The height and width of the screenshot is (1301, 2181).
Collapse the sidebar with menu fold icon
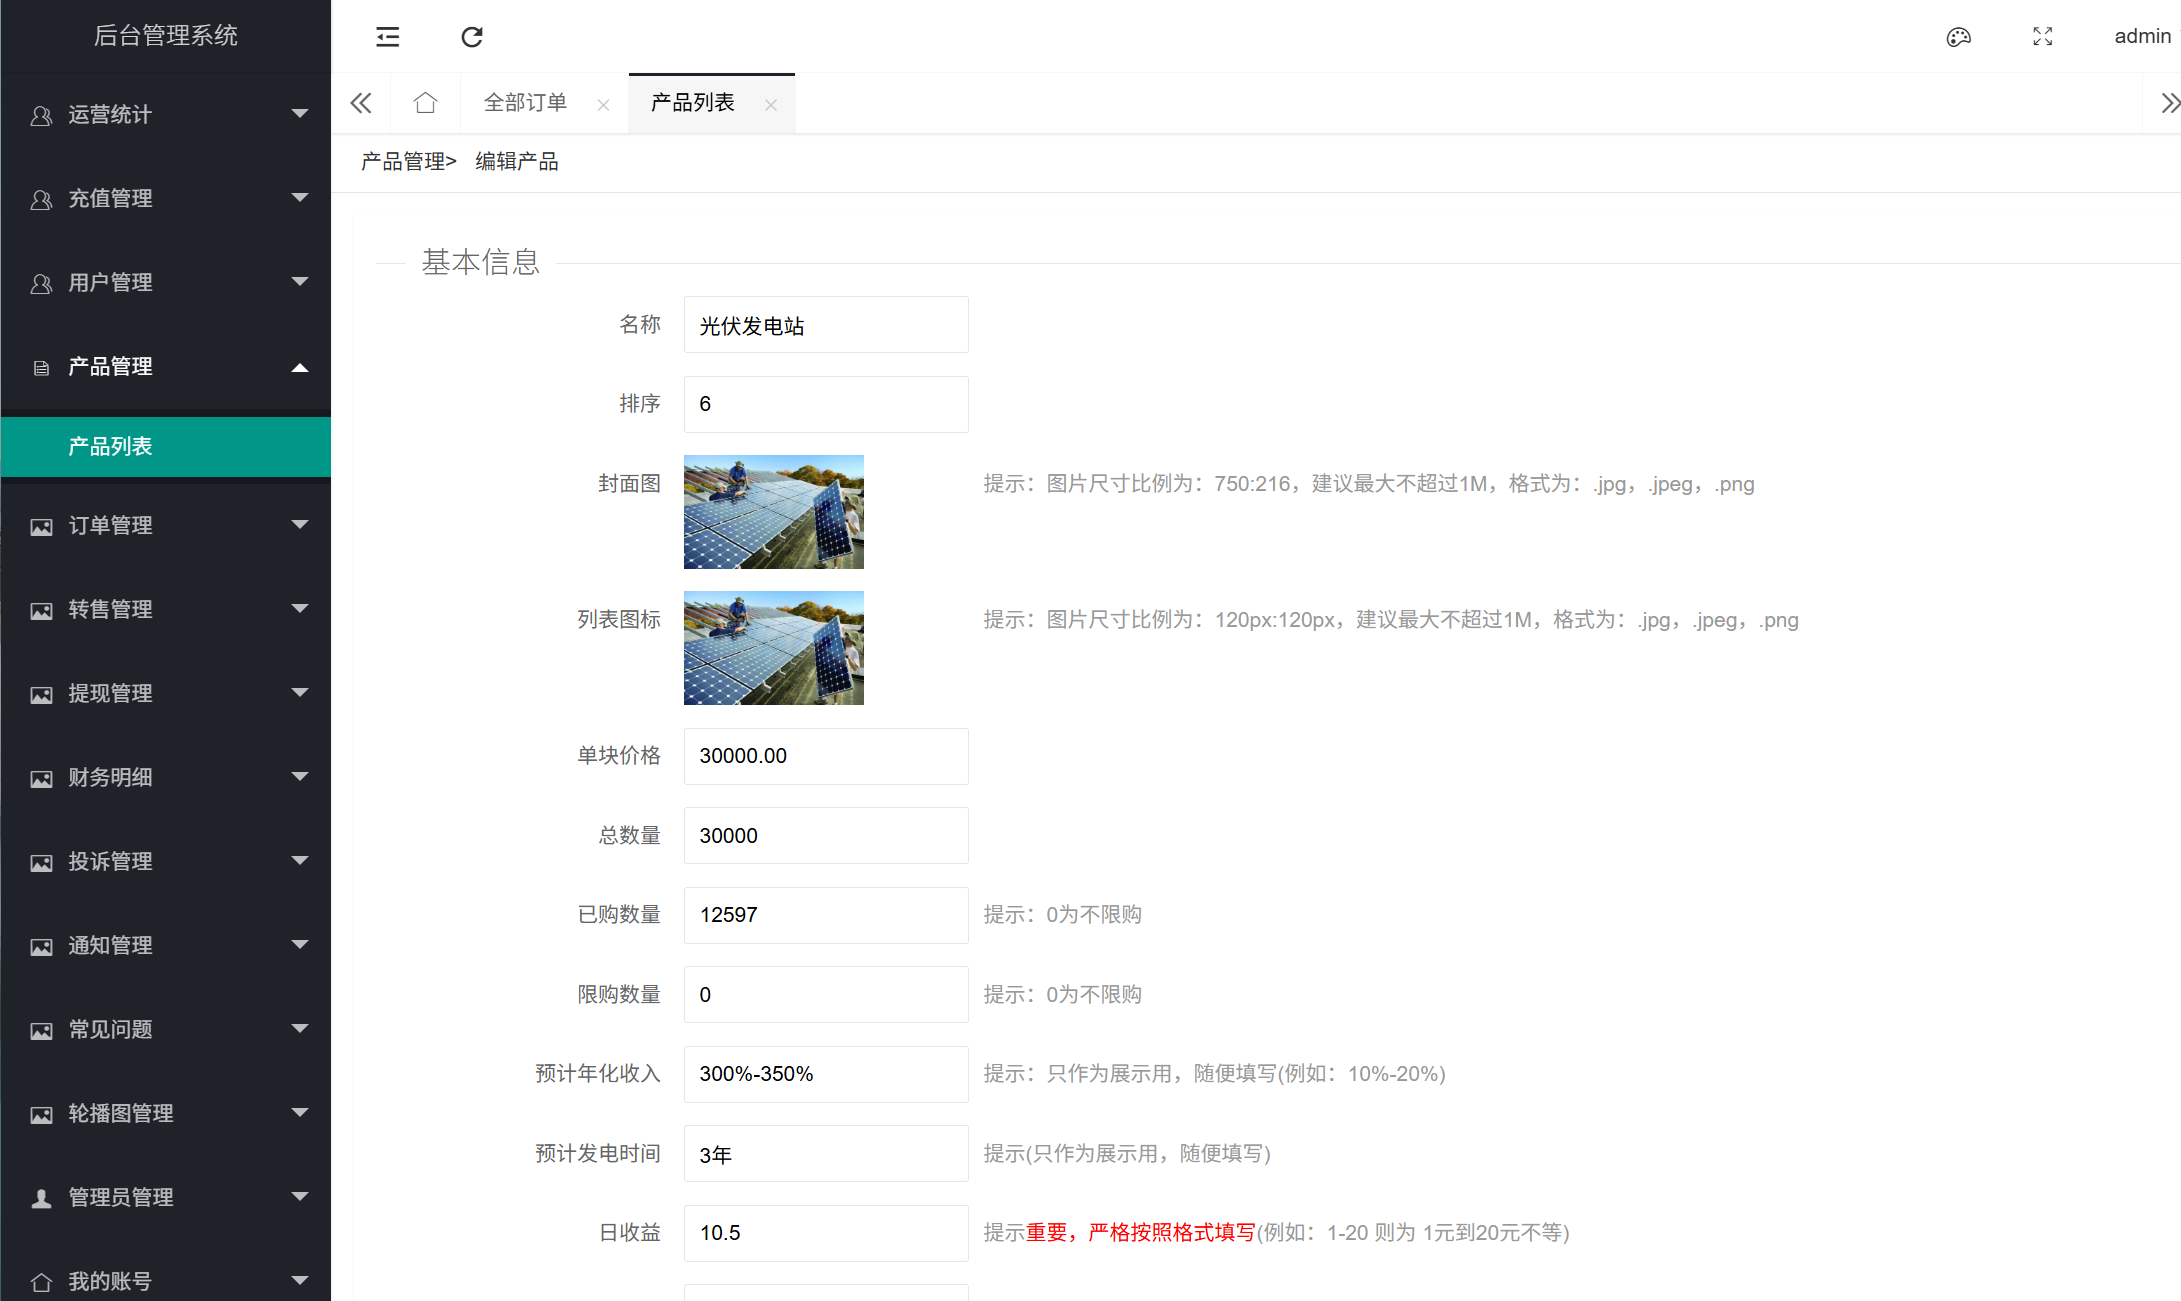point(387,37)
